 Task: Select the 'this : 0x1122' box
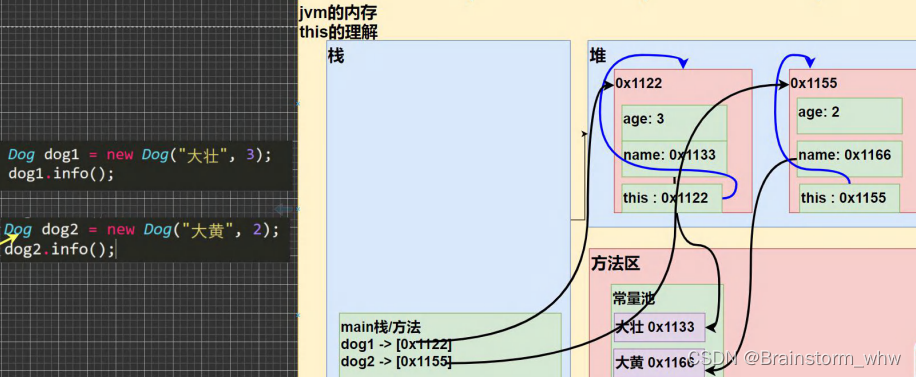(672, 198)
